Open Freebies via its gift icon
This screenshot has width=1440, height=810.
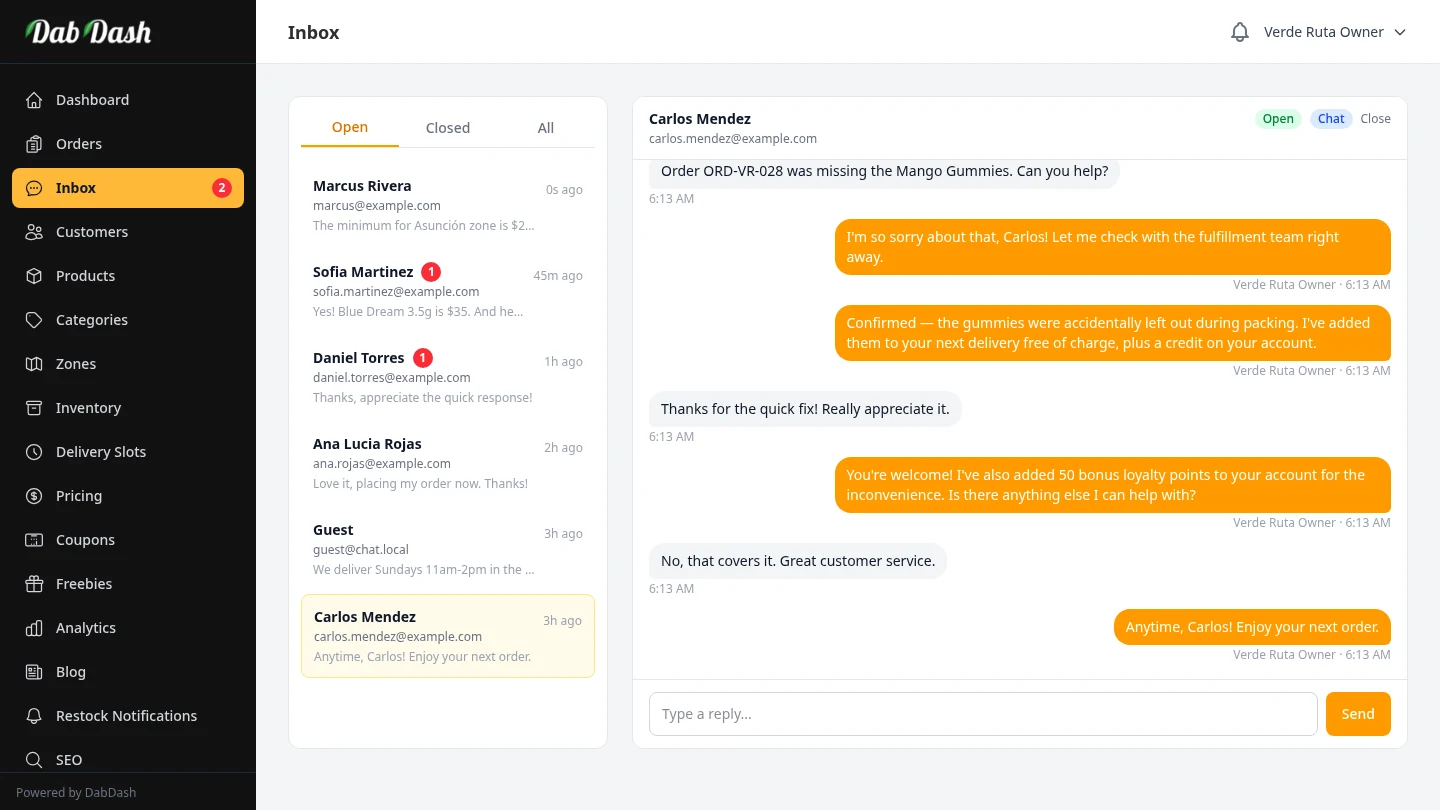tap(34, 584)
